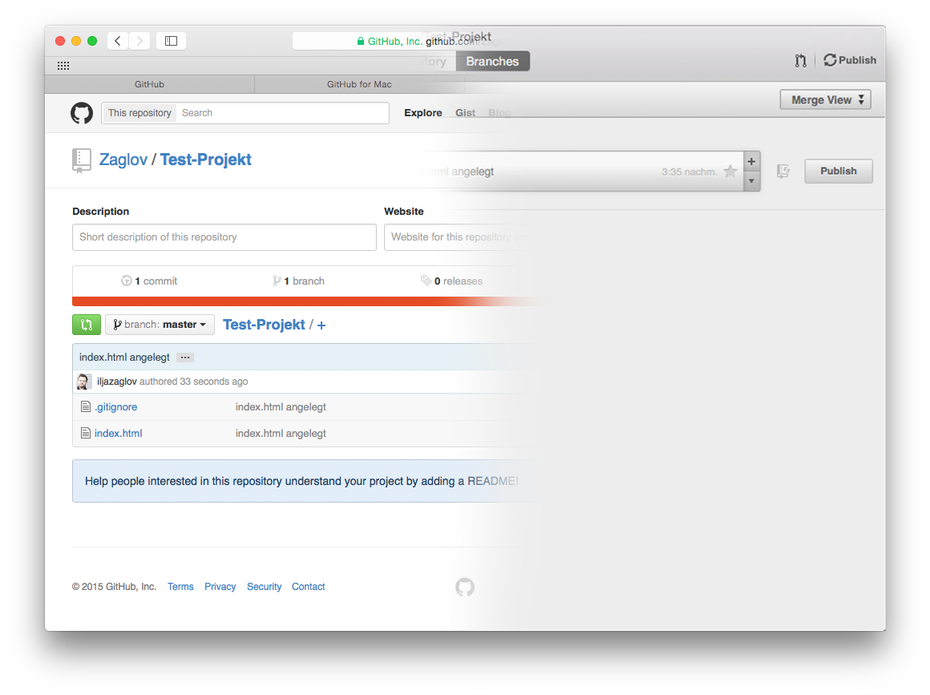The image size is (930, 695).
Task: Switch to GitHub Safari tab
Action: [x=149, y=84]
